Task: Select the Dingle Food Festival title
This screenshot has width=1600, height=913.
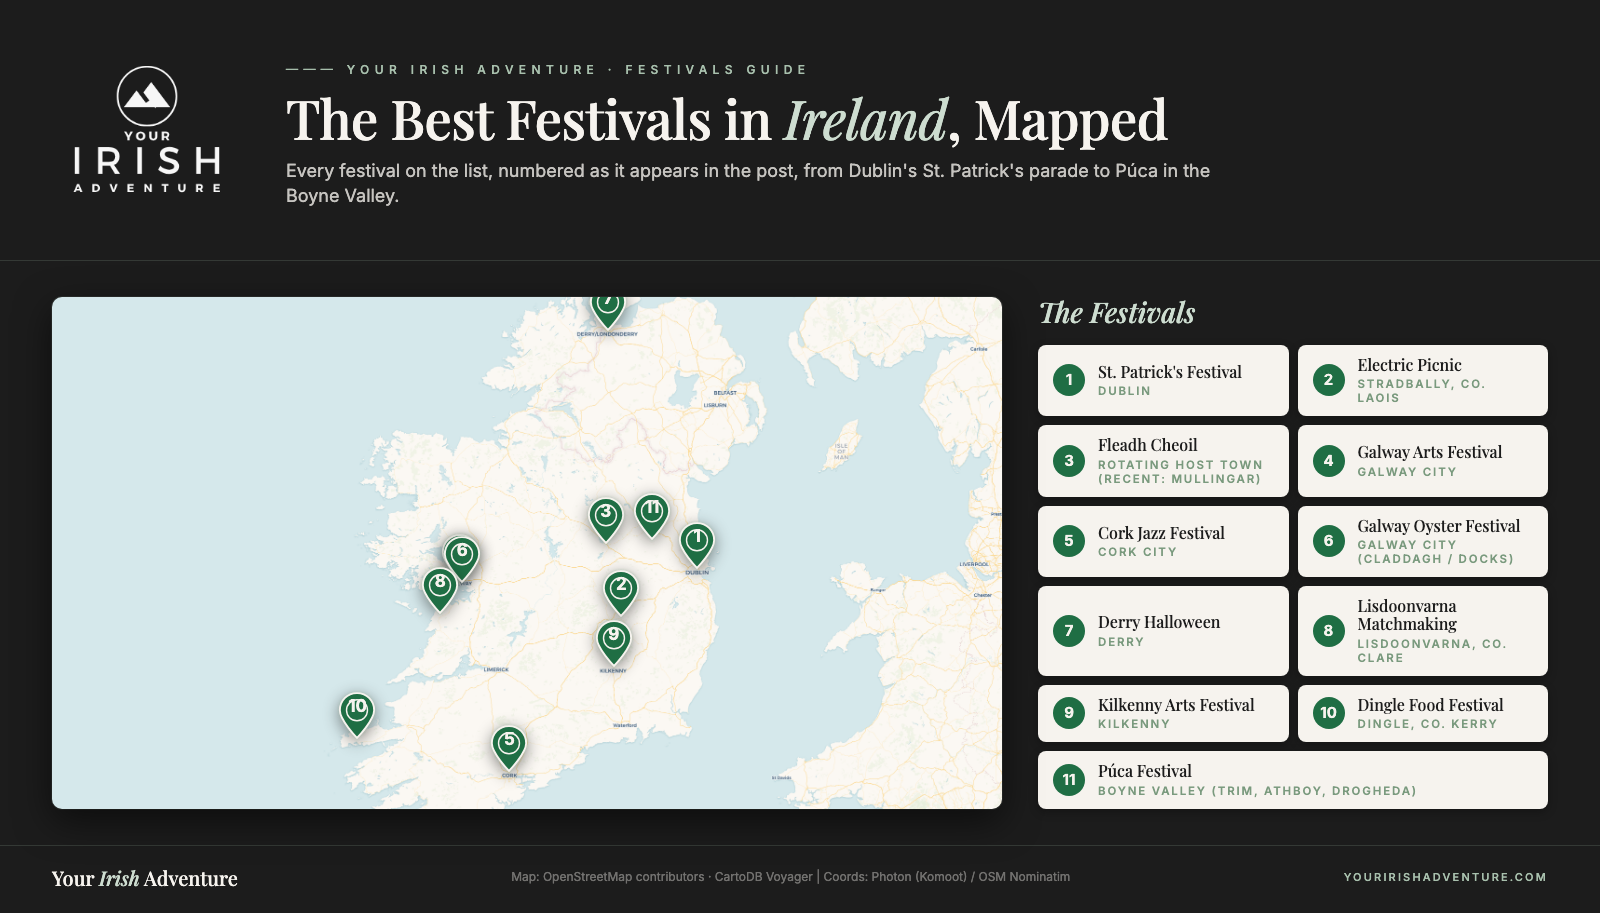Action: pos(1430,705)
